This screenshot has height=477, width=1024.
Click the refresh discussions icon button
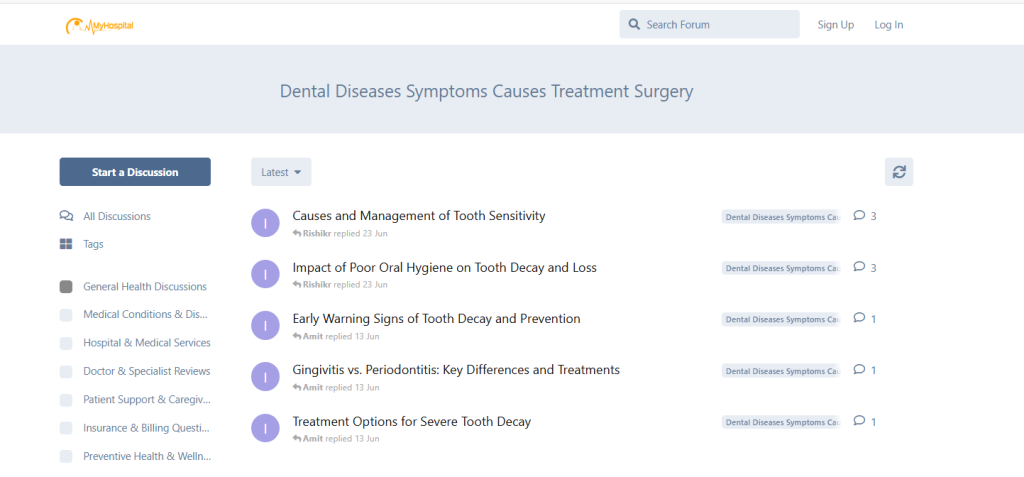coord(898,172)
